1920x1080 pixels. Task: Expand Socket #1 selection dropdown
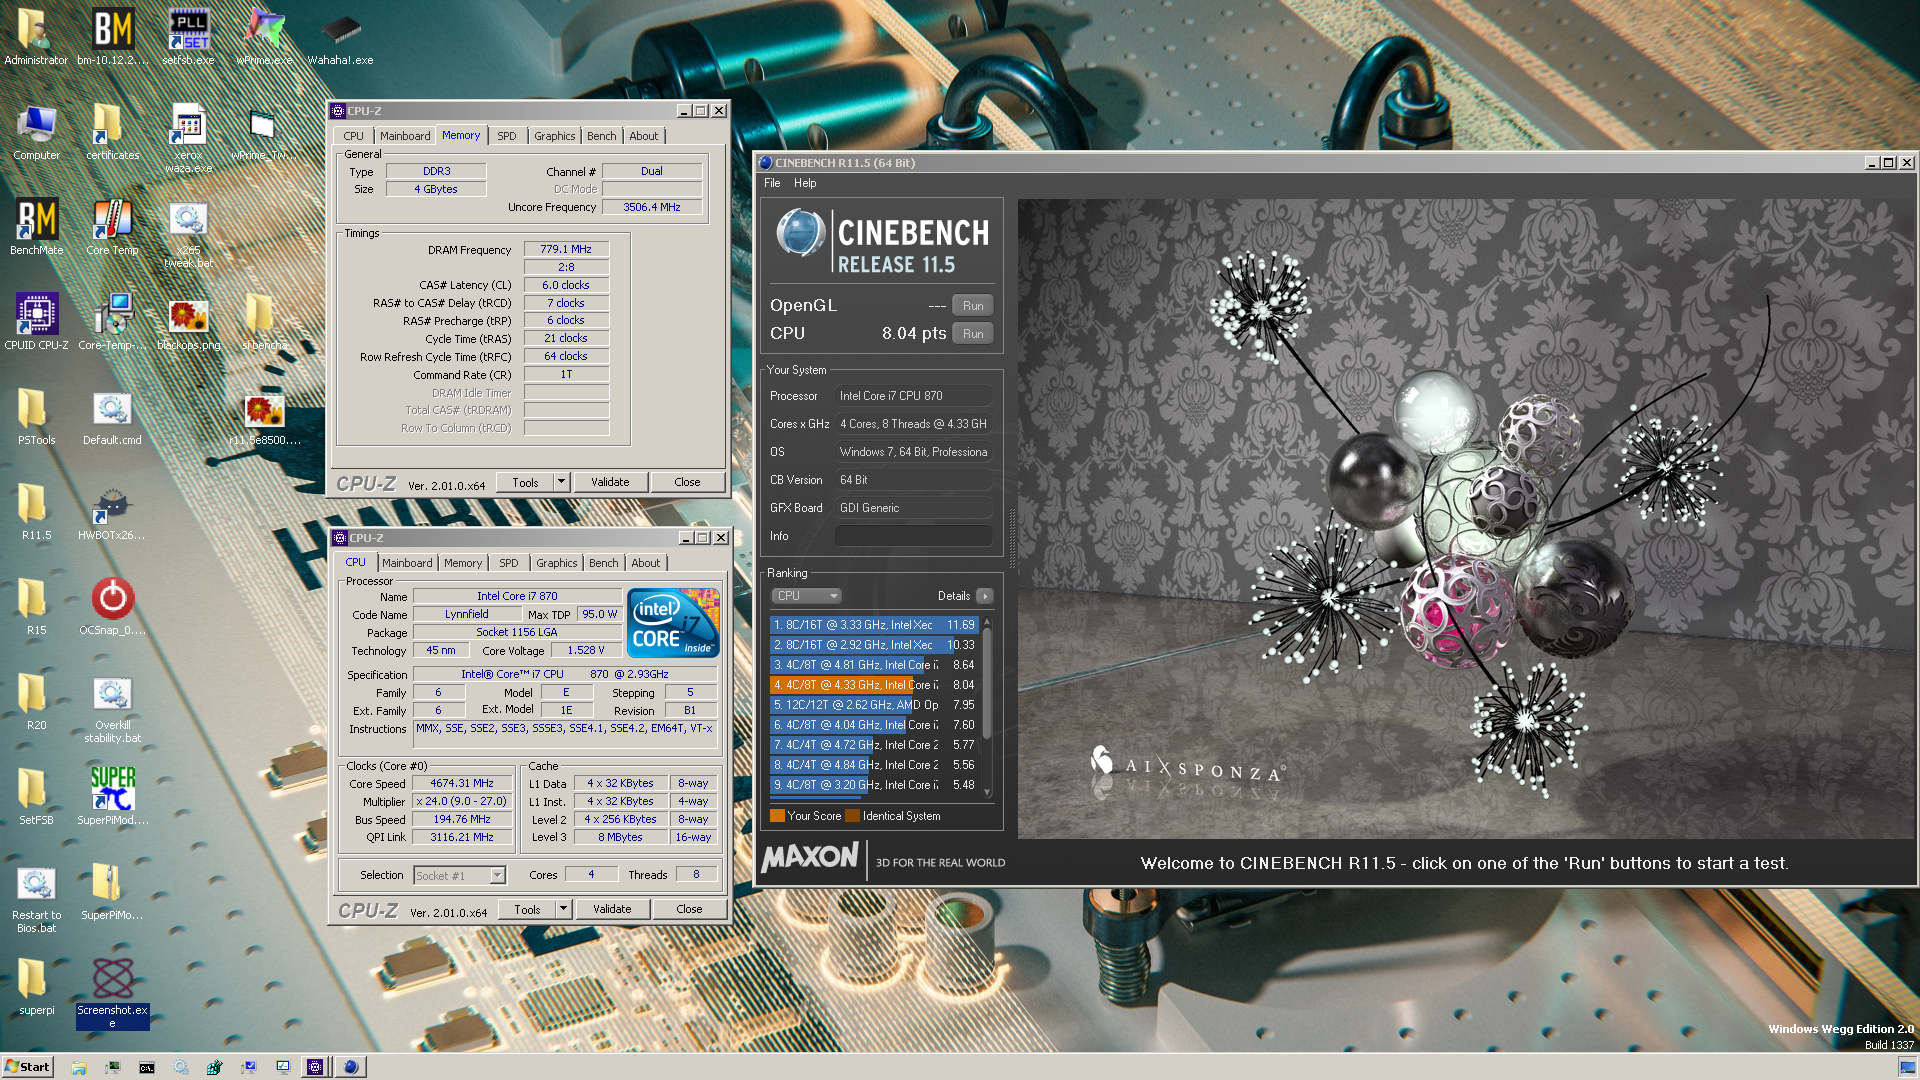(497, 875)
